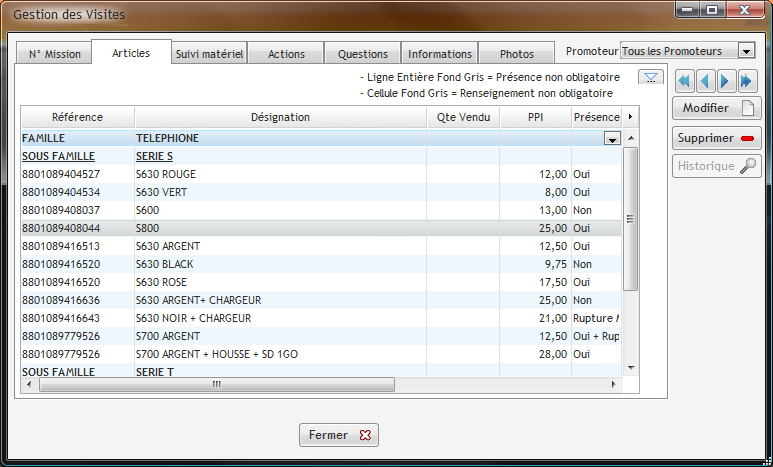Click the Modifier button

[717, 108]
